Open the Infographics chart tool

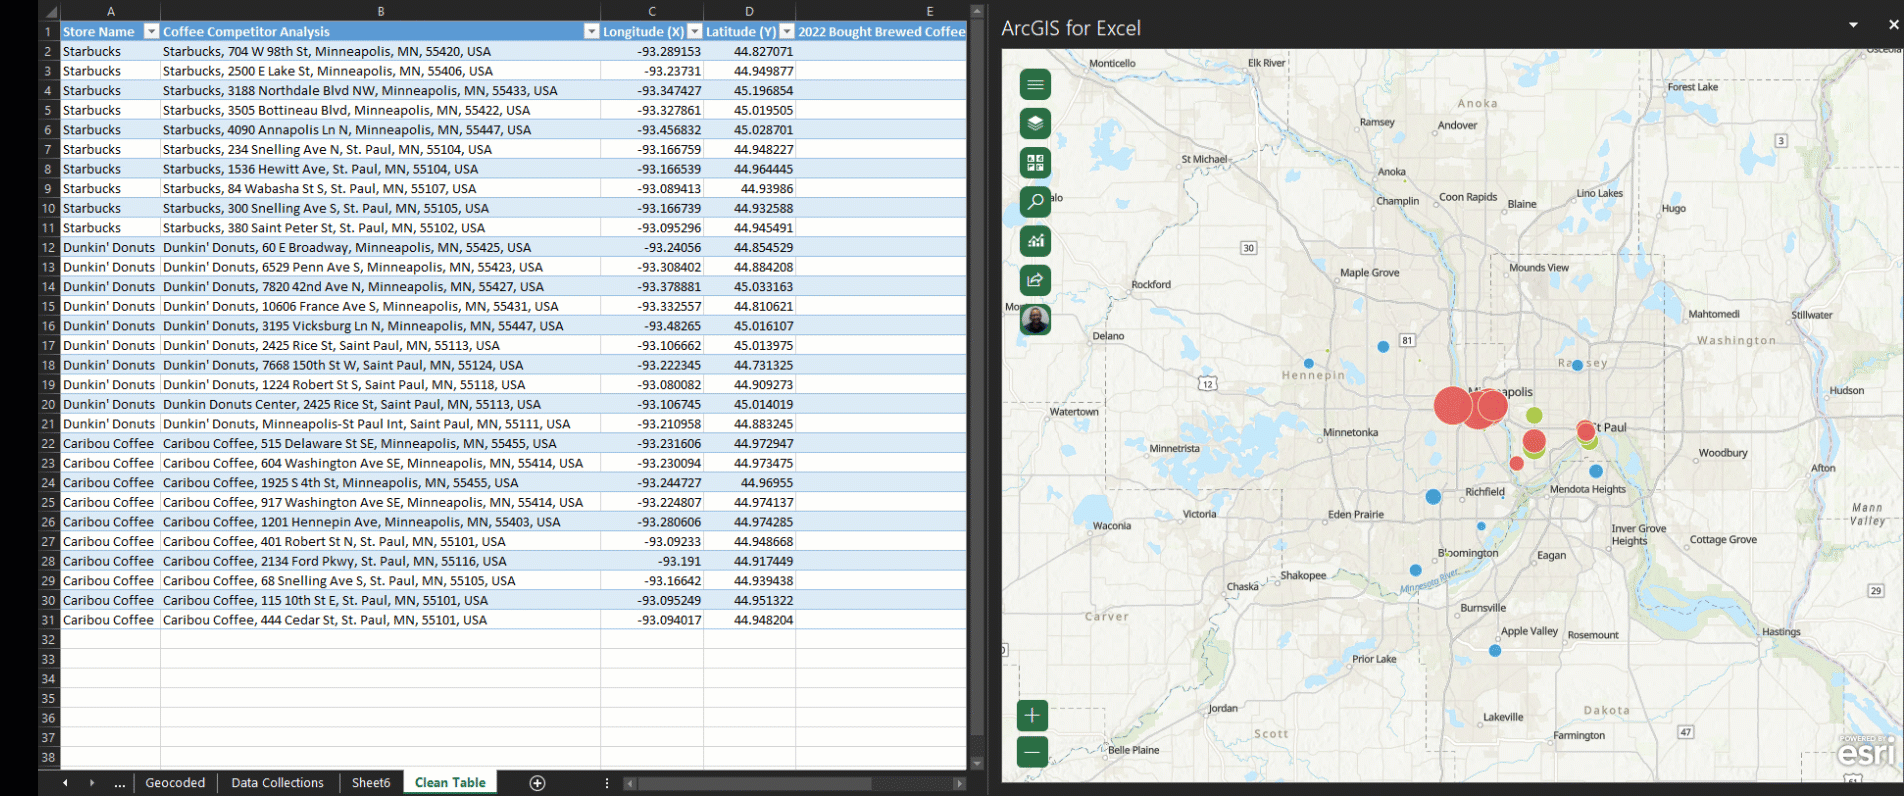pyautogui.click(x=1035, y=241)
